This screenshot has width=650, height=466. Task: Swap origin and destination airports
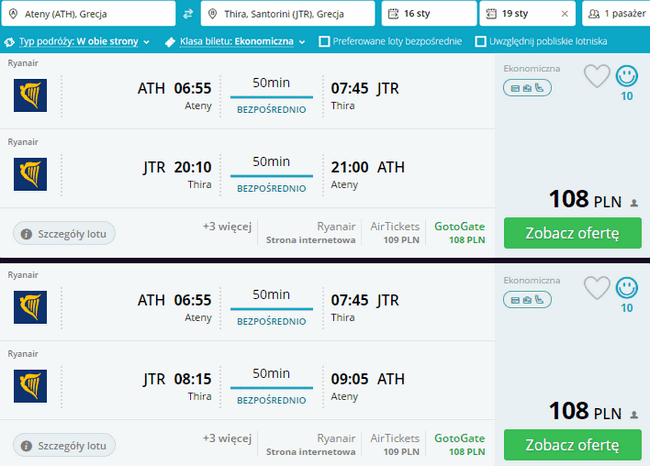click(188, 14)
